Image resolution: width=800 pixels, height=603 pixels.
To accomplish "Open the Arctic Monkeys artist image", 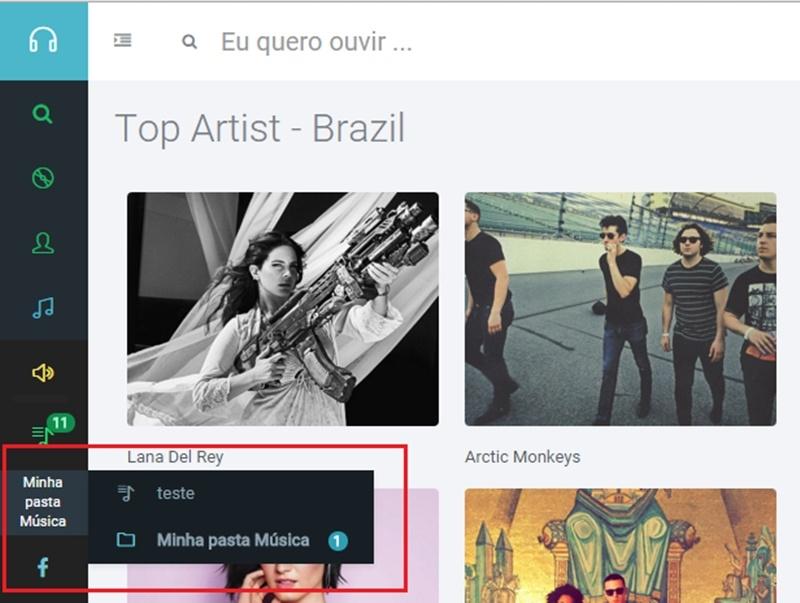I will click(x=620, y=309).
